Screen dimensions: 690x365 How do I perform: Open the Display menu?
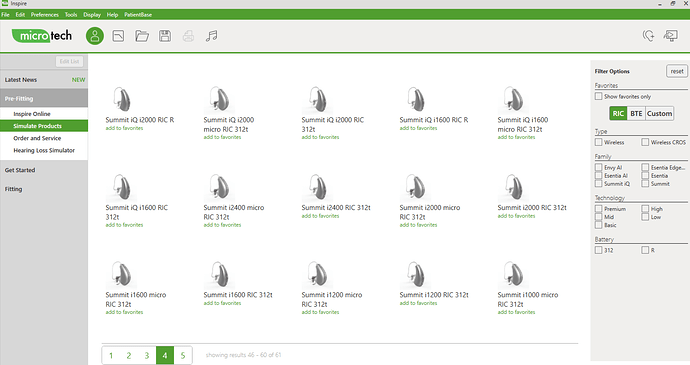(x=92, y=15)
